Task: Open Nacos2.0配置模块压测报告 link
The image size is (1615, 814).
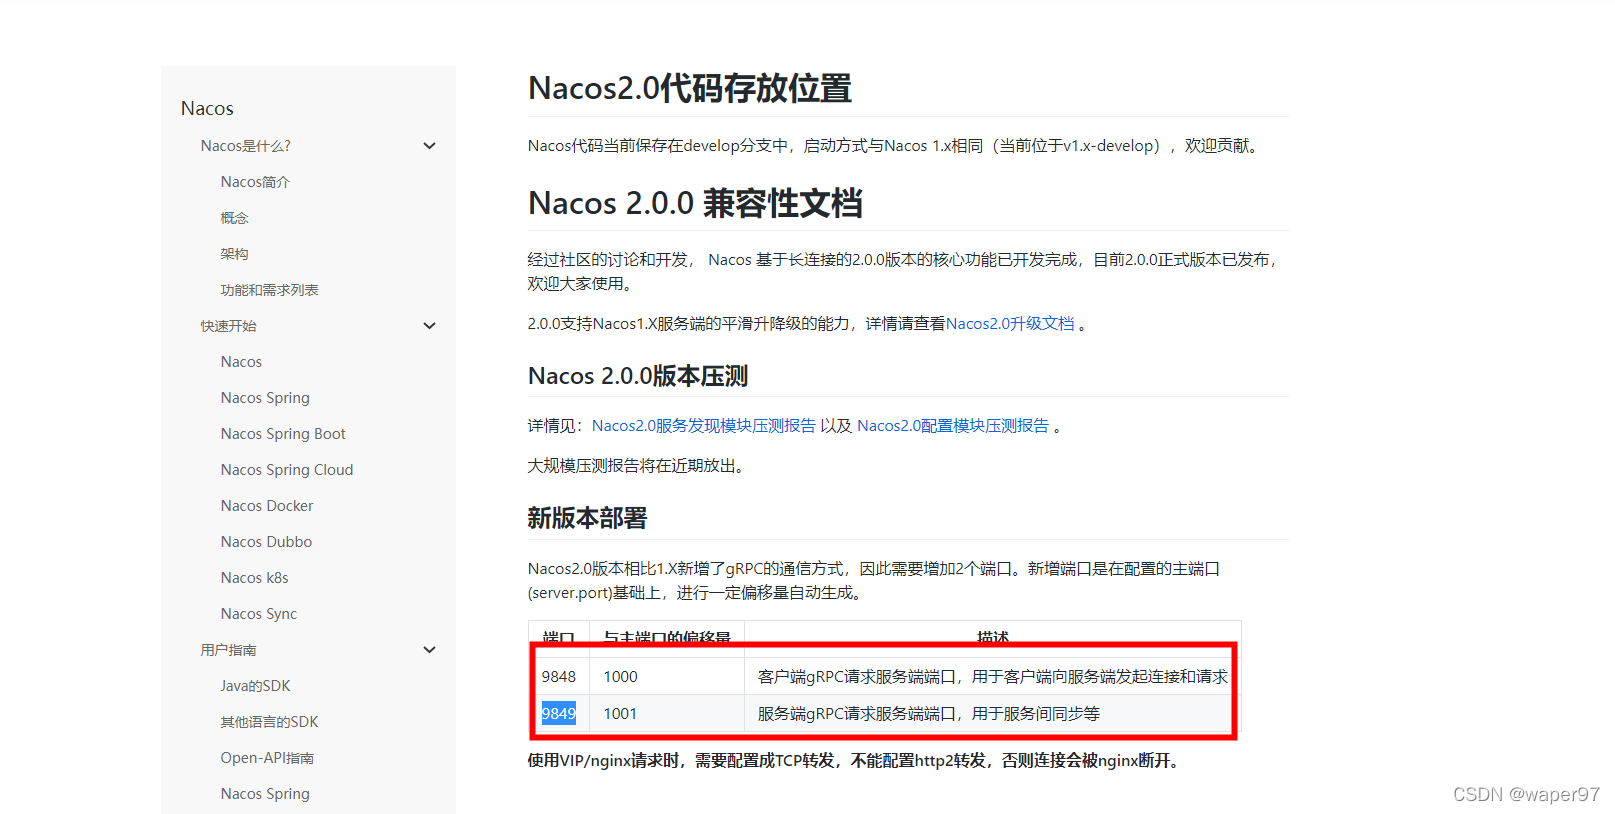Action: point(953,426)
